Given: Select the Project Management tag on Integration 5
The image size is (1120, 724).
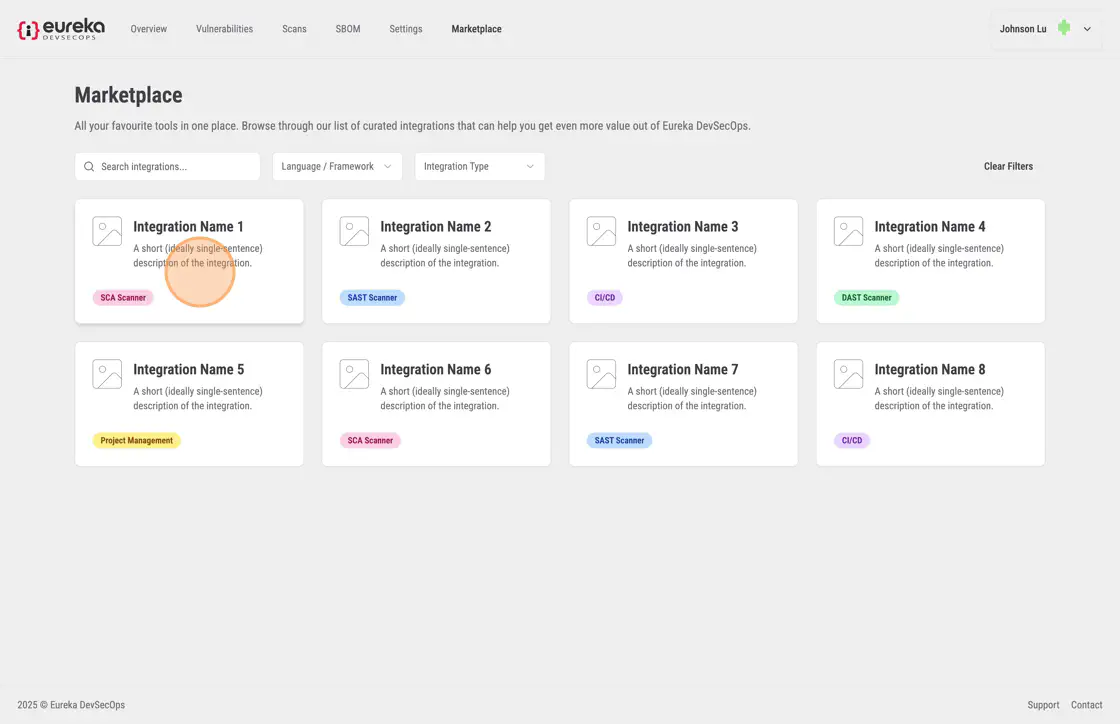Looking at the screenshot, I should click(137, 441).
